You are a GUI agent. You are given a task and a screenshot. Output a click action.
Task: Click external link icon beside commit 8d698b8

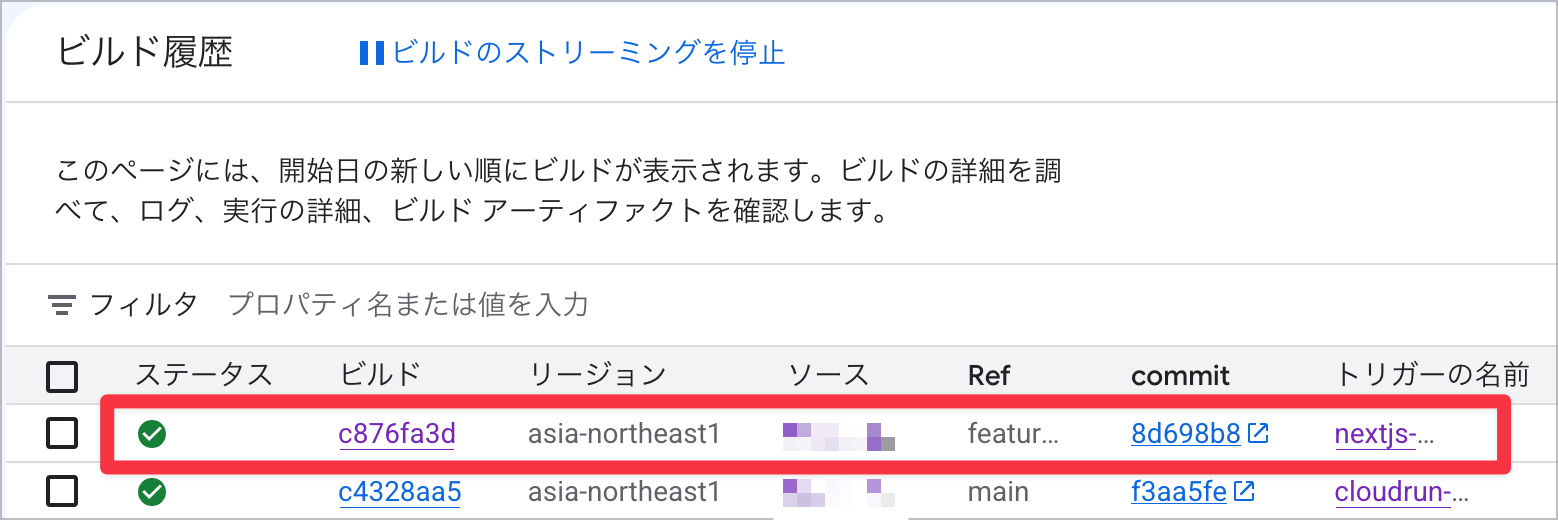[x=1259, y=433]
